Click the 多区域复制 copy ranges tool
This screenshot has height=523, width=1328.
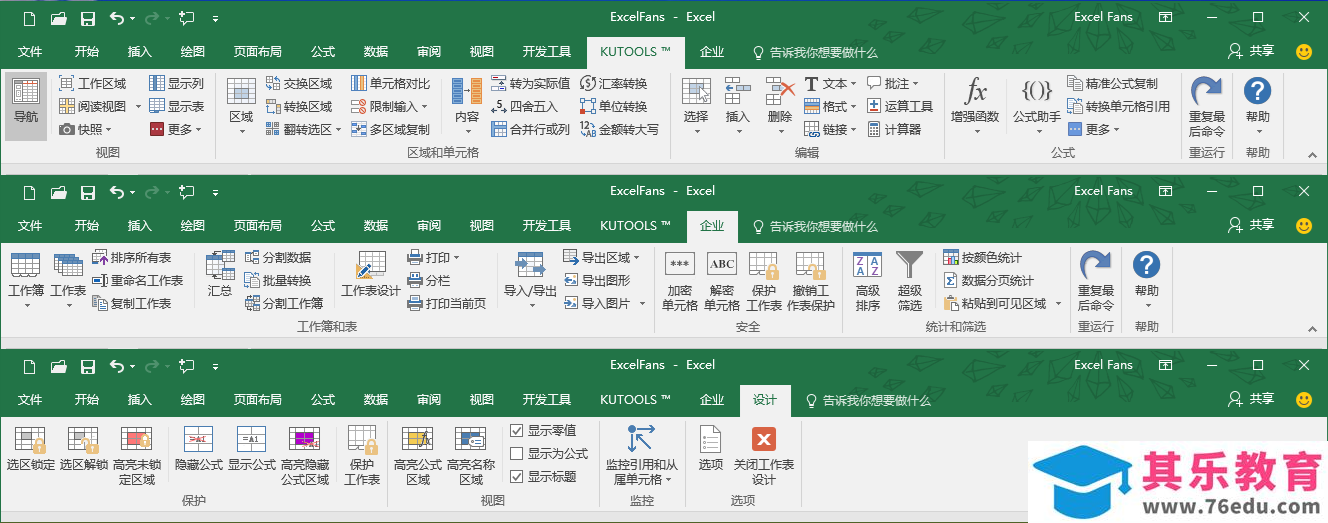[x=391, y=129]
